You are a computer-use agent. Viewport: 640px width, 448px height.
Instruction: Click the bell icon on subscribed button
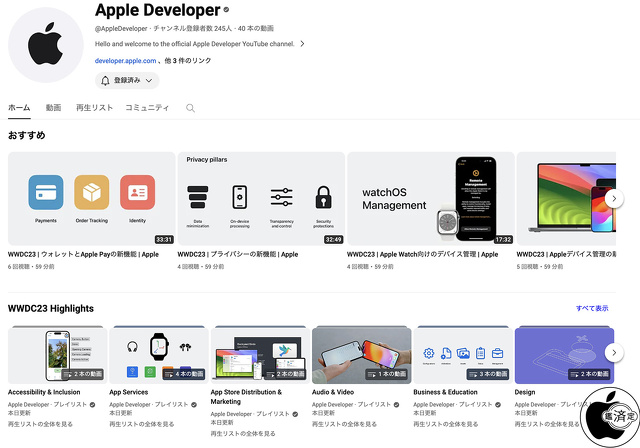click(x=105, y=80)
